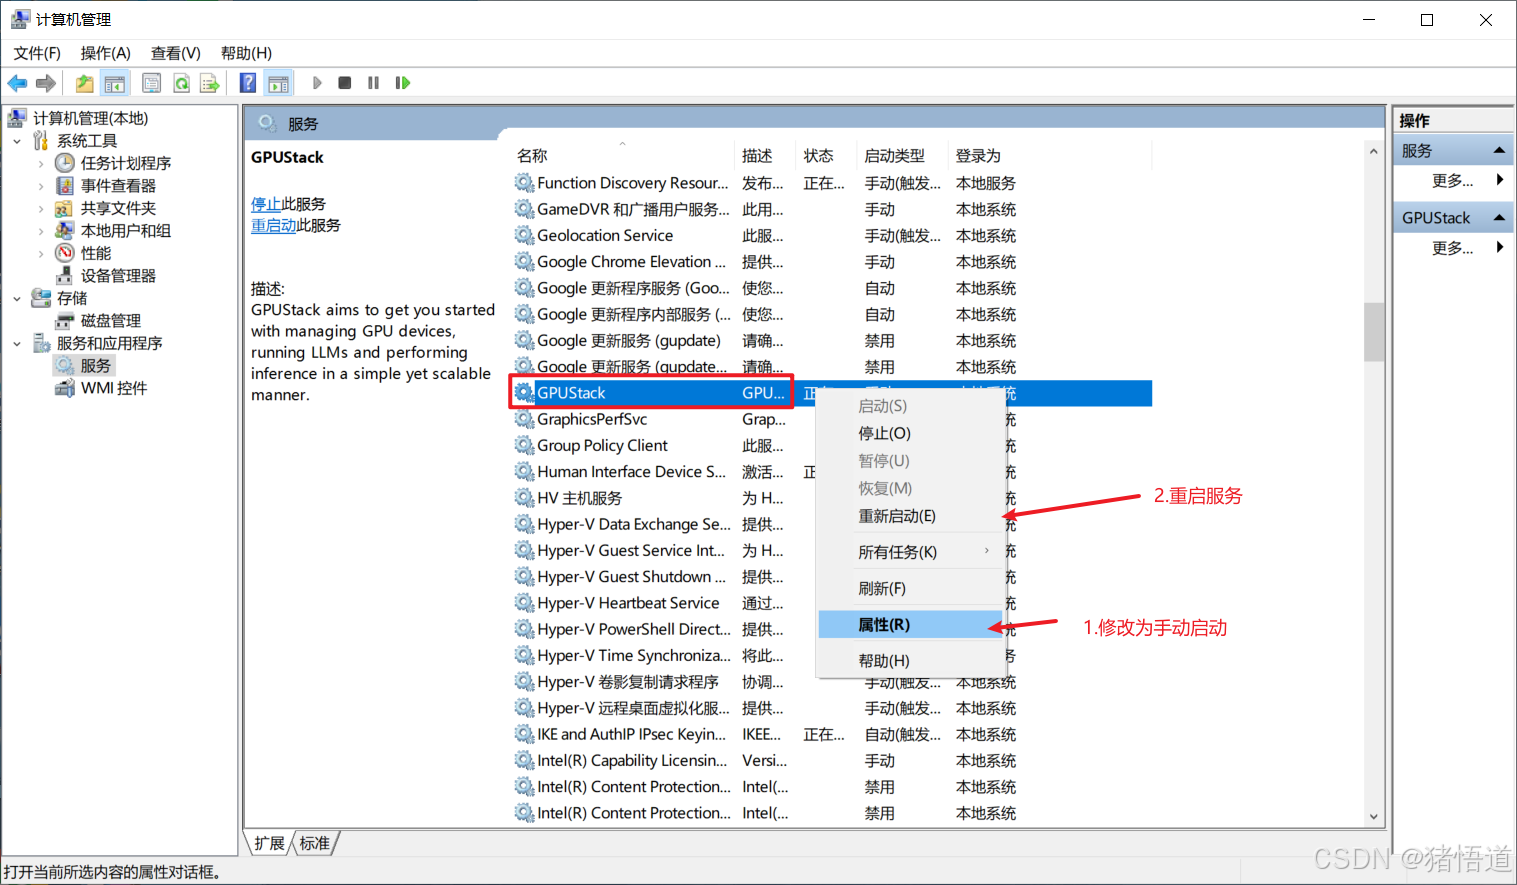Sort by 登录为 column header
The height and width of the screenshot is (885, 1517).
(x=1050, y=156)
